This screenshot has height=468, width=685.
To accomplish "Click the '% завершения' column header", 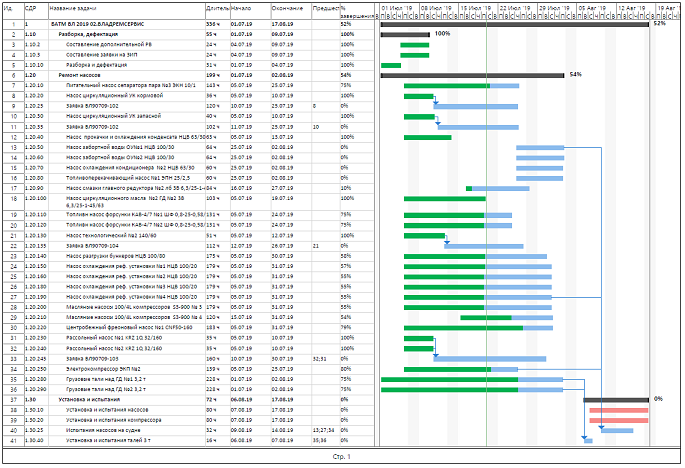I will click(357, 11).
